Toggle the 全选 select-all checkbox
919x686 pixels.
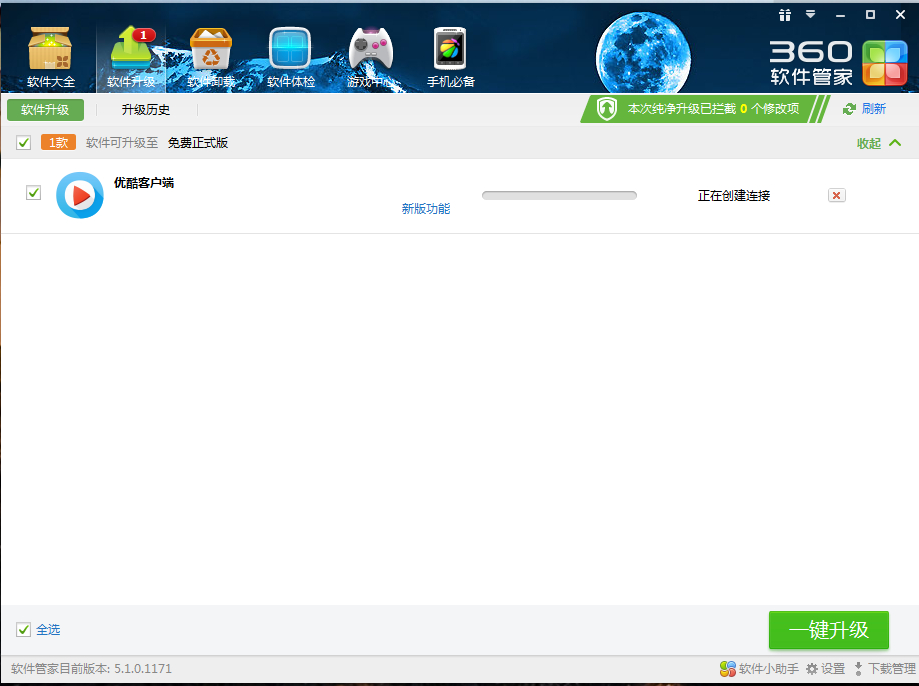click(x=23, y=630)
